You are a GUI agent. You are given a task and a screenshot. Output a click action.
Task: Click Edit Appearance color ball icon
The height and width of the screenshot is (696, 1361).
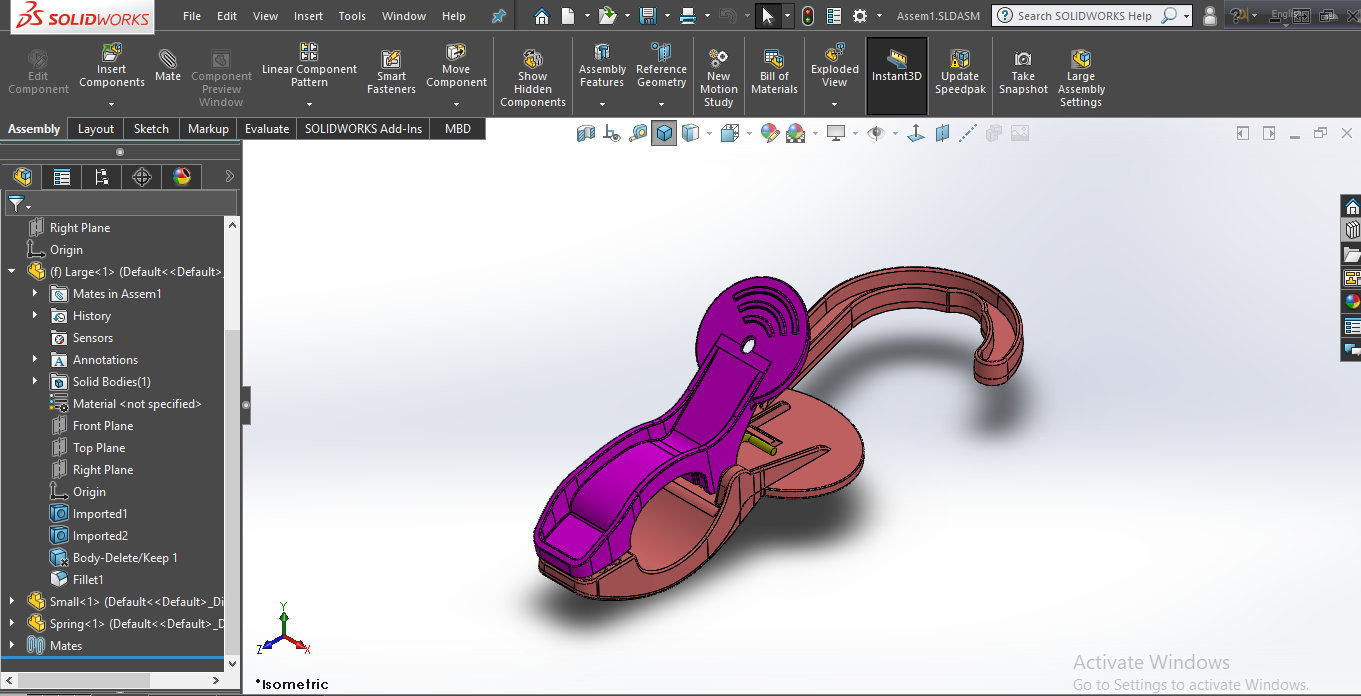pos(769,133)
